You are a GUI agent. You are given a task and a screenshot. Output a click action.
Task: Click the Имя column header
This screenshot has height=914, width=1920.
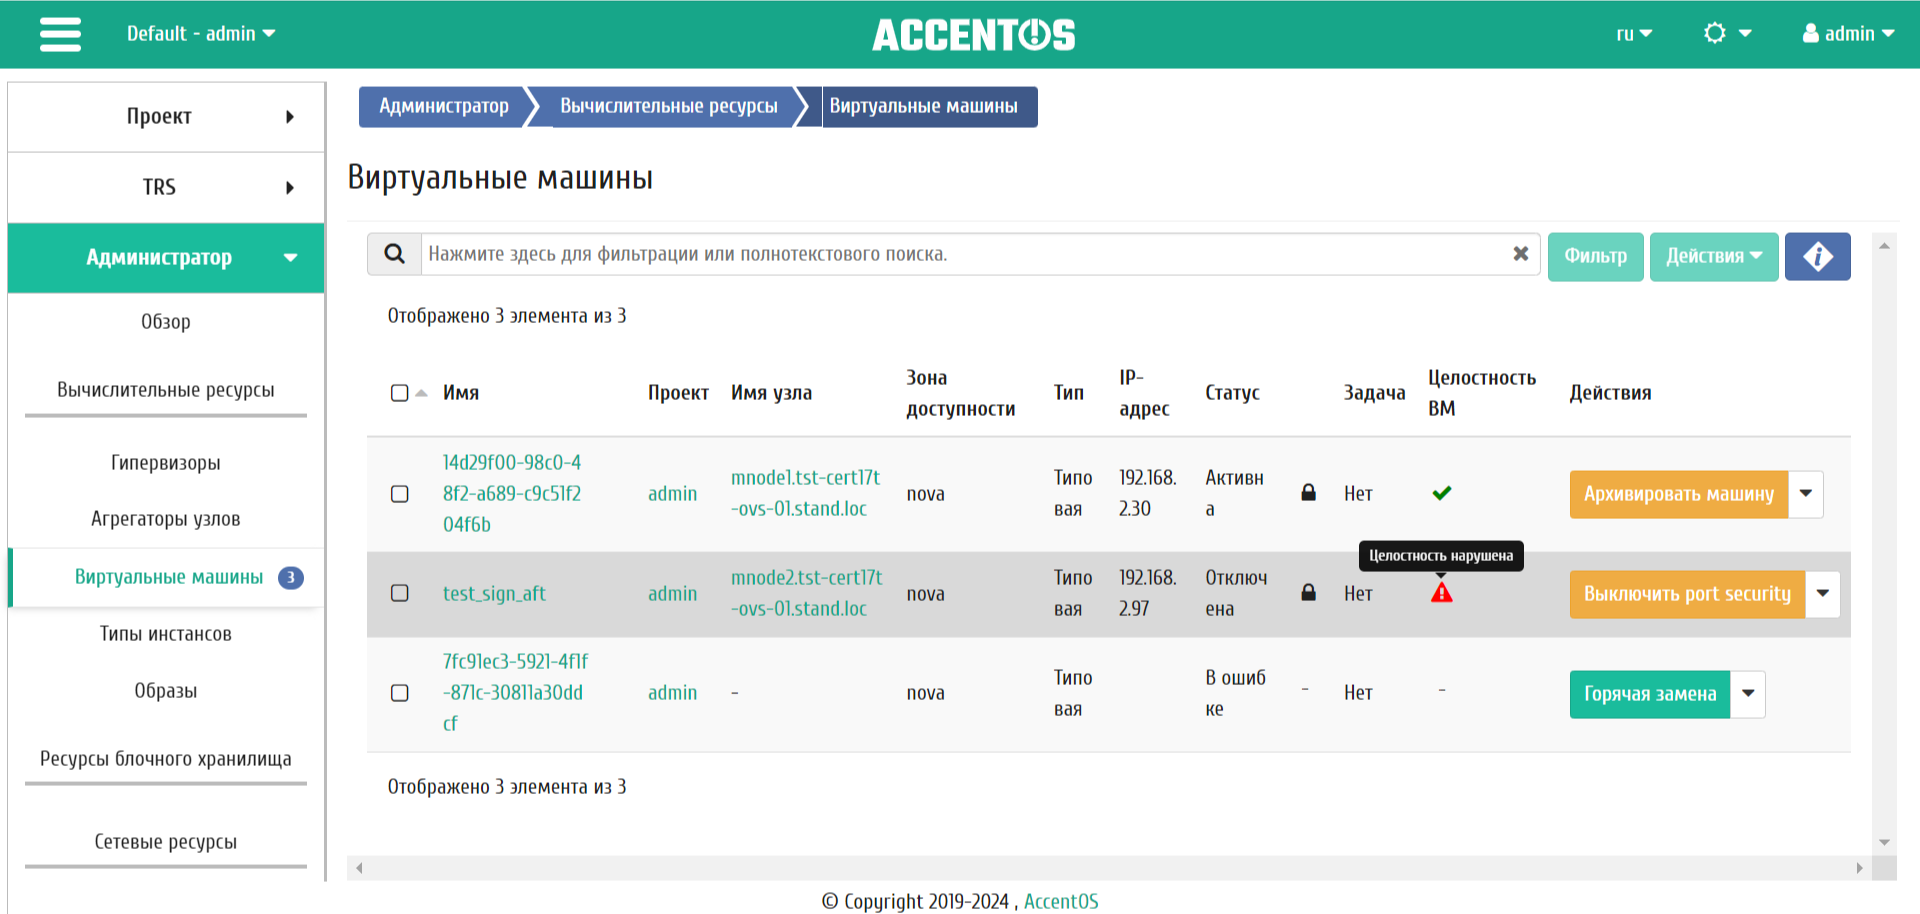[x=461, y=393]
